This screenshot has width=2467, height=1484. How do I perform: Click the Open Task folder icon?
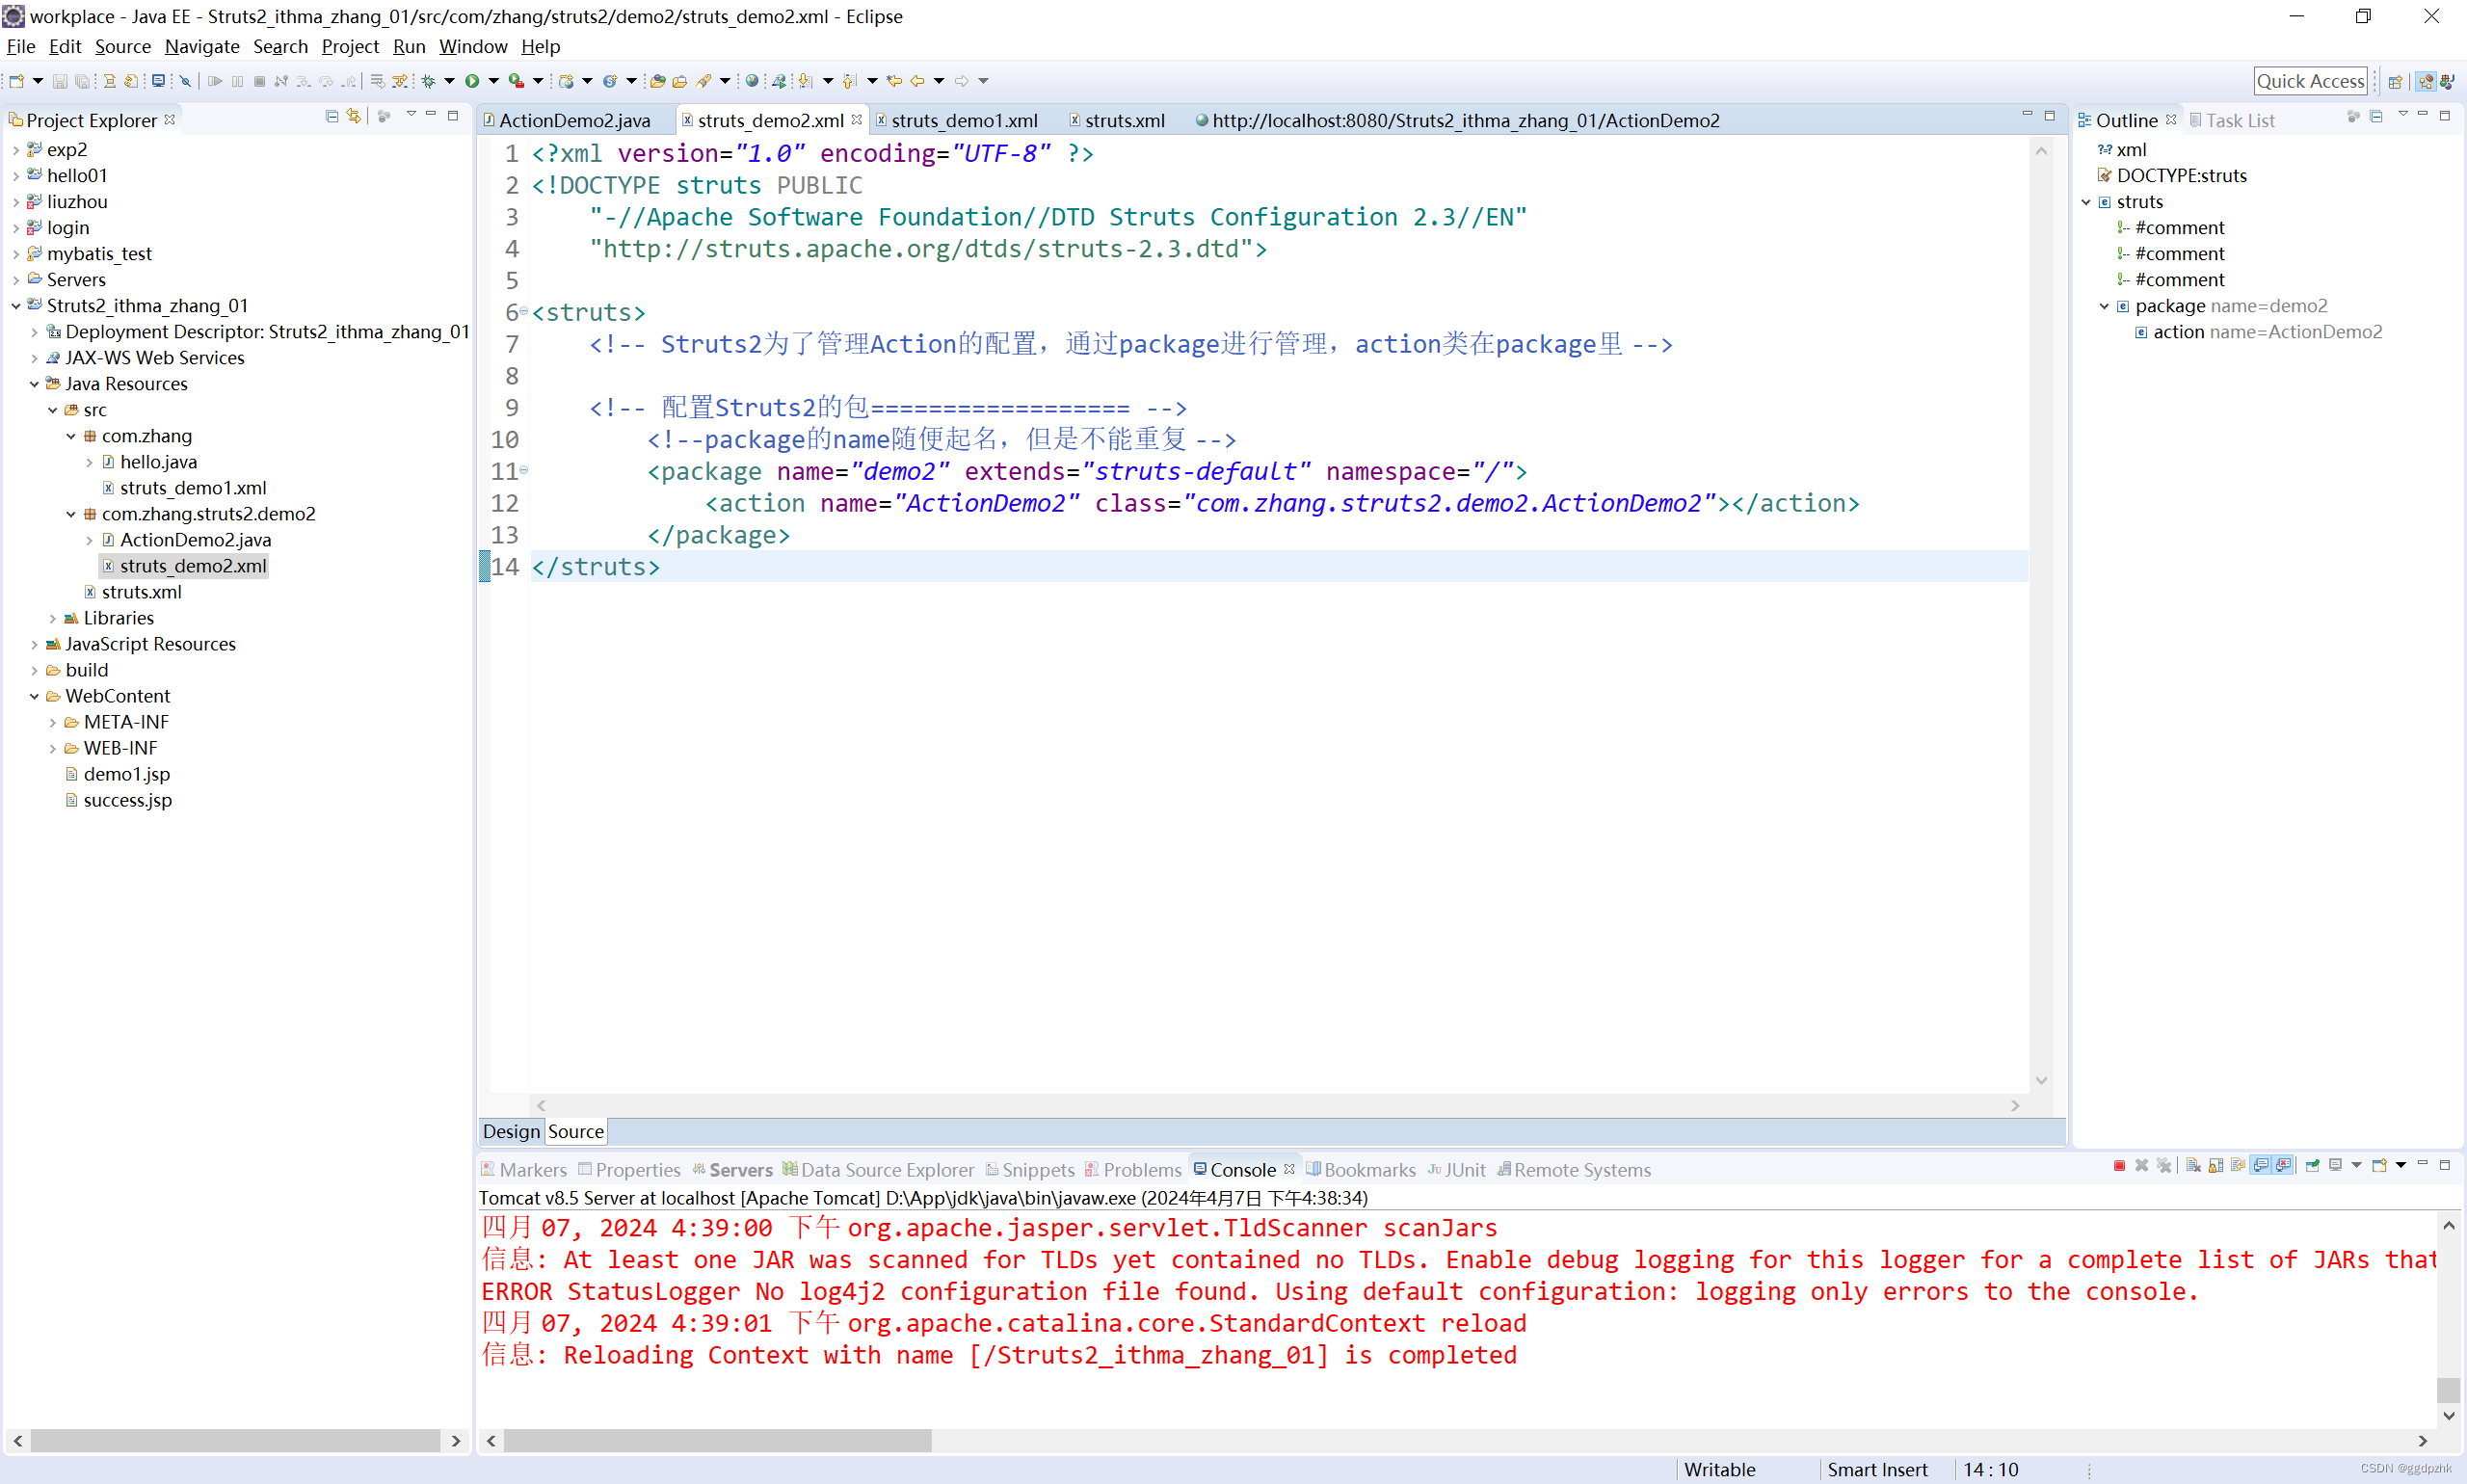click(x=680, y=81)
